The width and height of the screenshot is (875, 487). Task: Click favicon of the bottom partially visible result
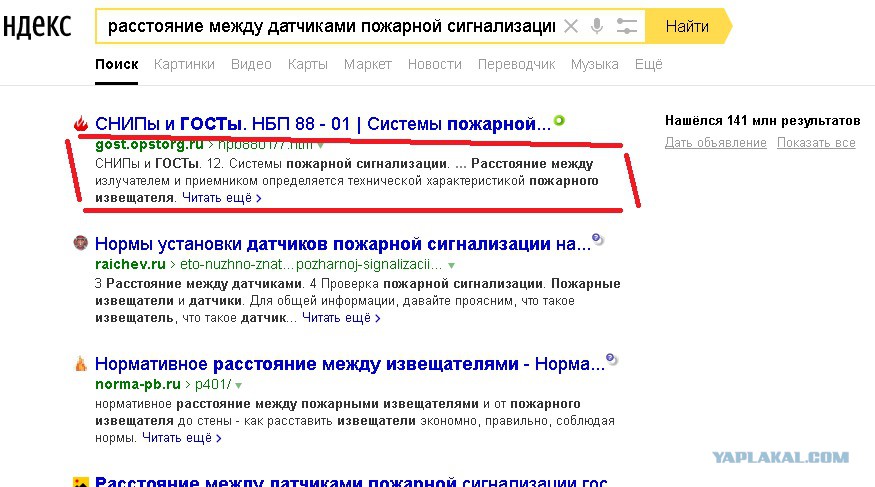click(81, 482)
